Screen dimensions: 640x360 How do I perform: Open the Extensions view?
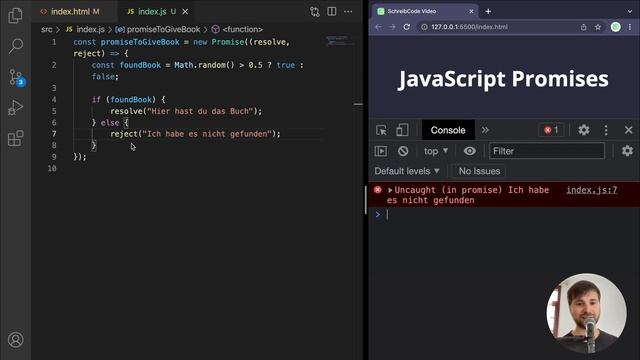pos(16,138)
